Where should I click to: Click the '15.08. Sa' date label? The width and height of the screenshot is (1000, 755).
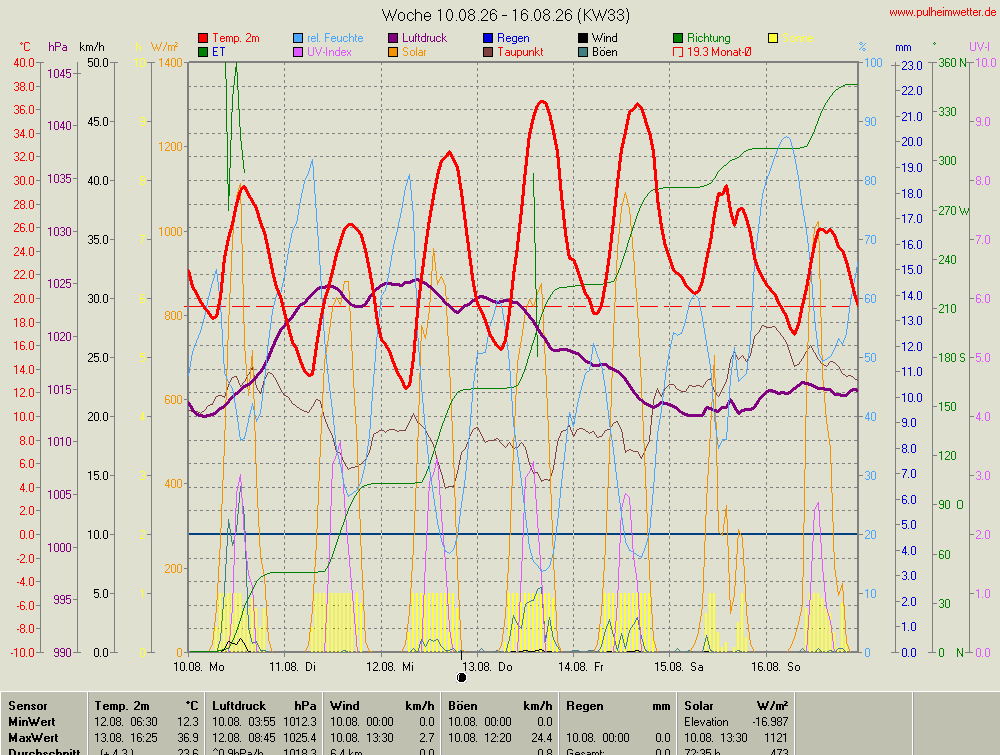click(x=679, y=667)
